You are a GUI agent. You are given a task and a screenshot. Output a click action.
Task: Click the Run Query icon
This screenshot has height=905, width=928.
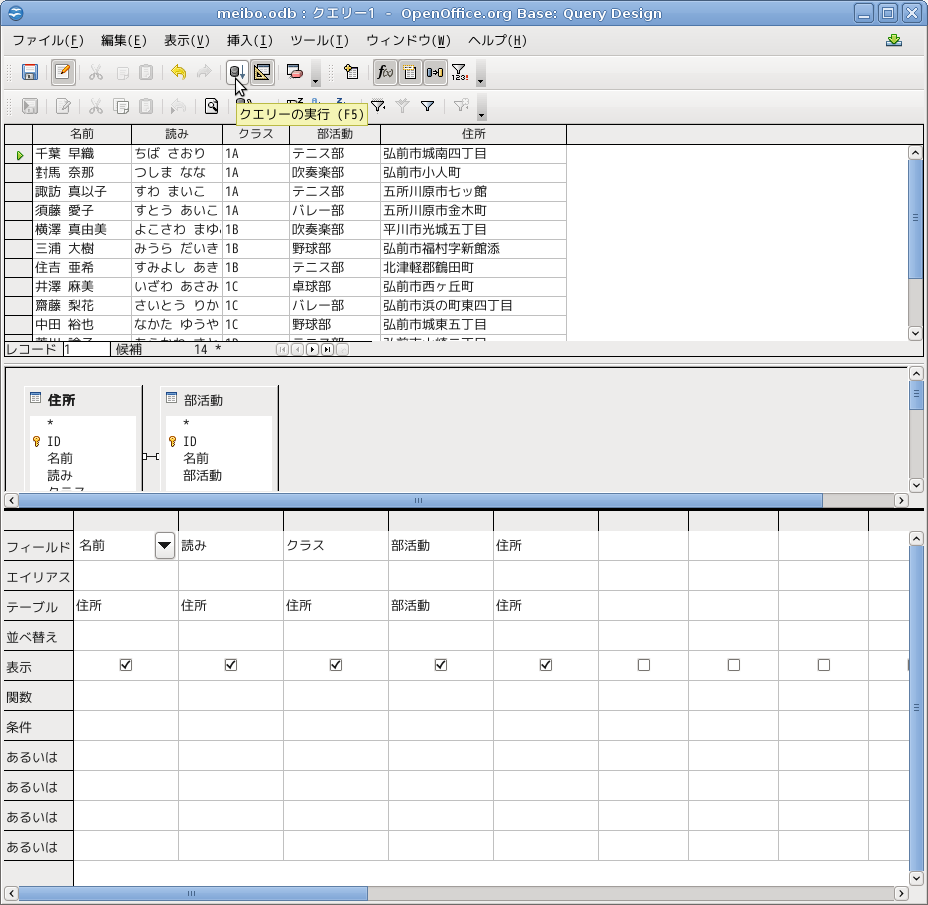coord(236,72)
